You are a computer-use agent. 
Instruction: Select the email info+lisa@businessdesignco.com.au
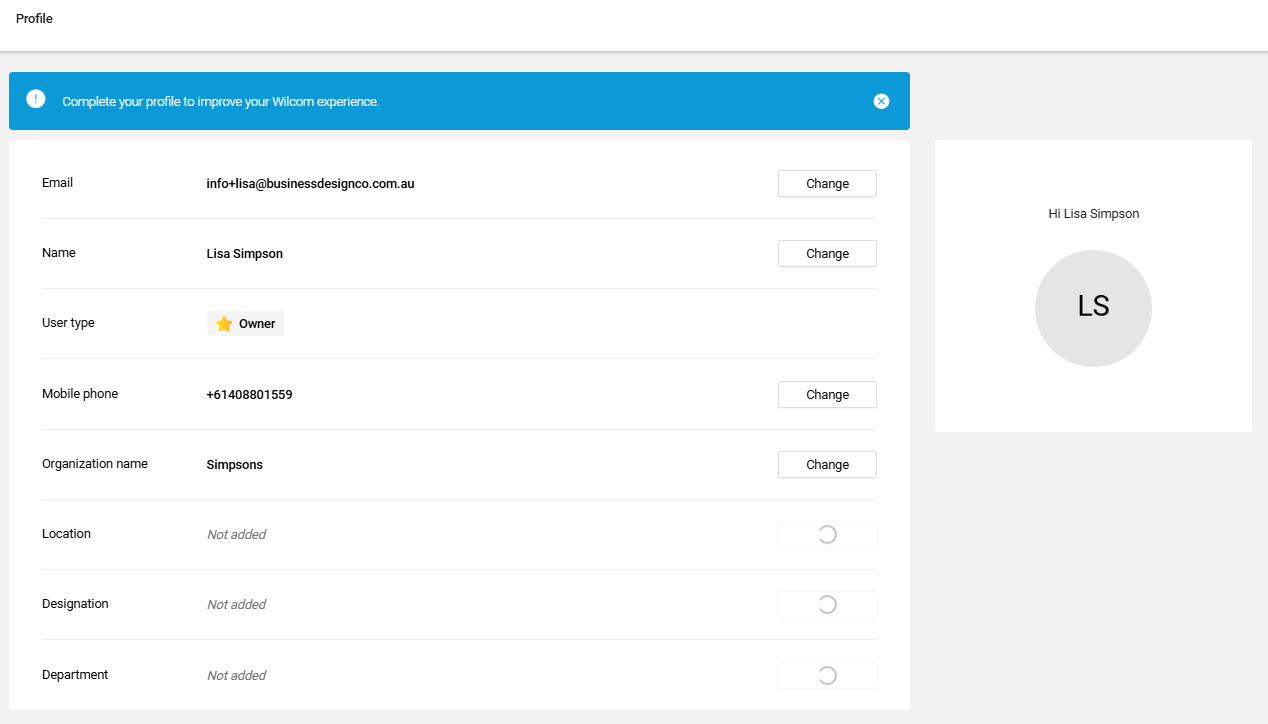point(310,184)
